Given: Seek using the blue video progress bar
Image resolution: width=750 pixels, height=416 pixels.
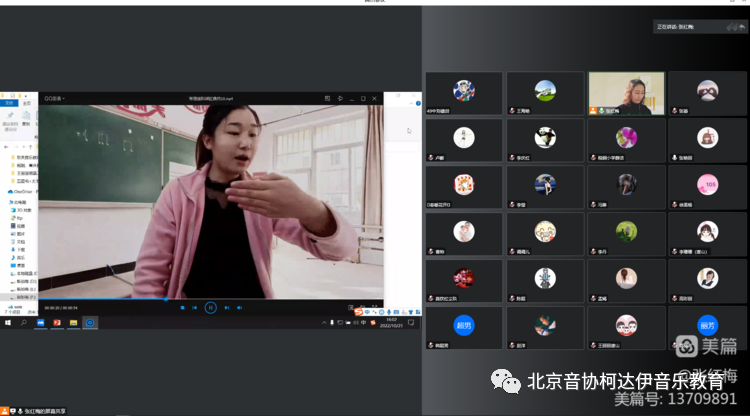Looking at the screenshot, I should pos(210,299).
